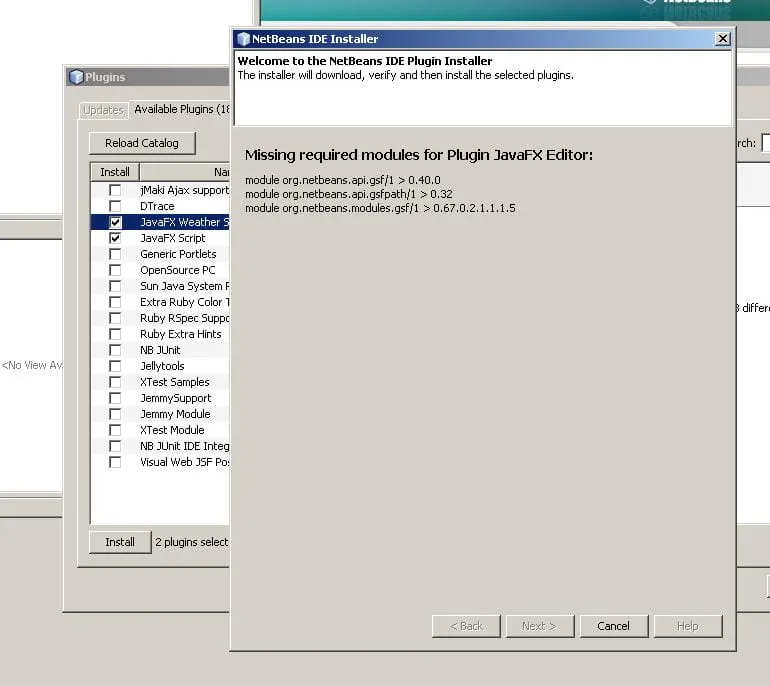Check the Sun Java System plugin box
This screenshot has height=686, width=770.
pos(115,286)
